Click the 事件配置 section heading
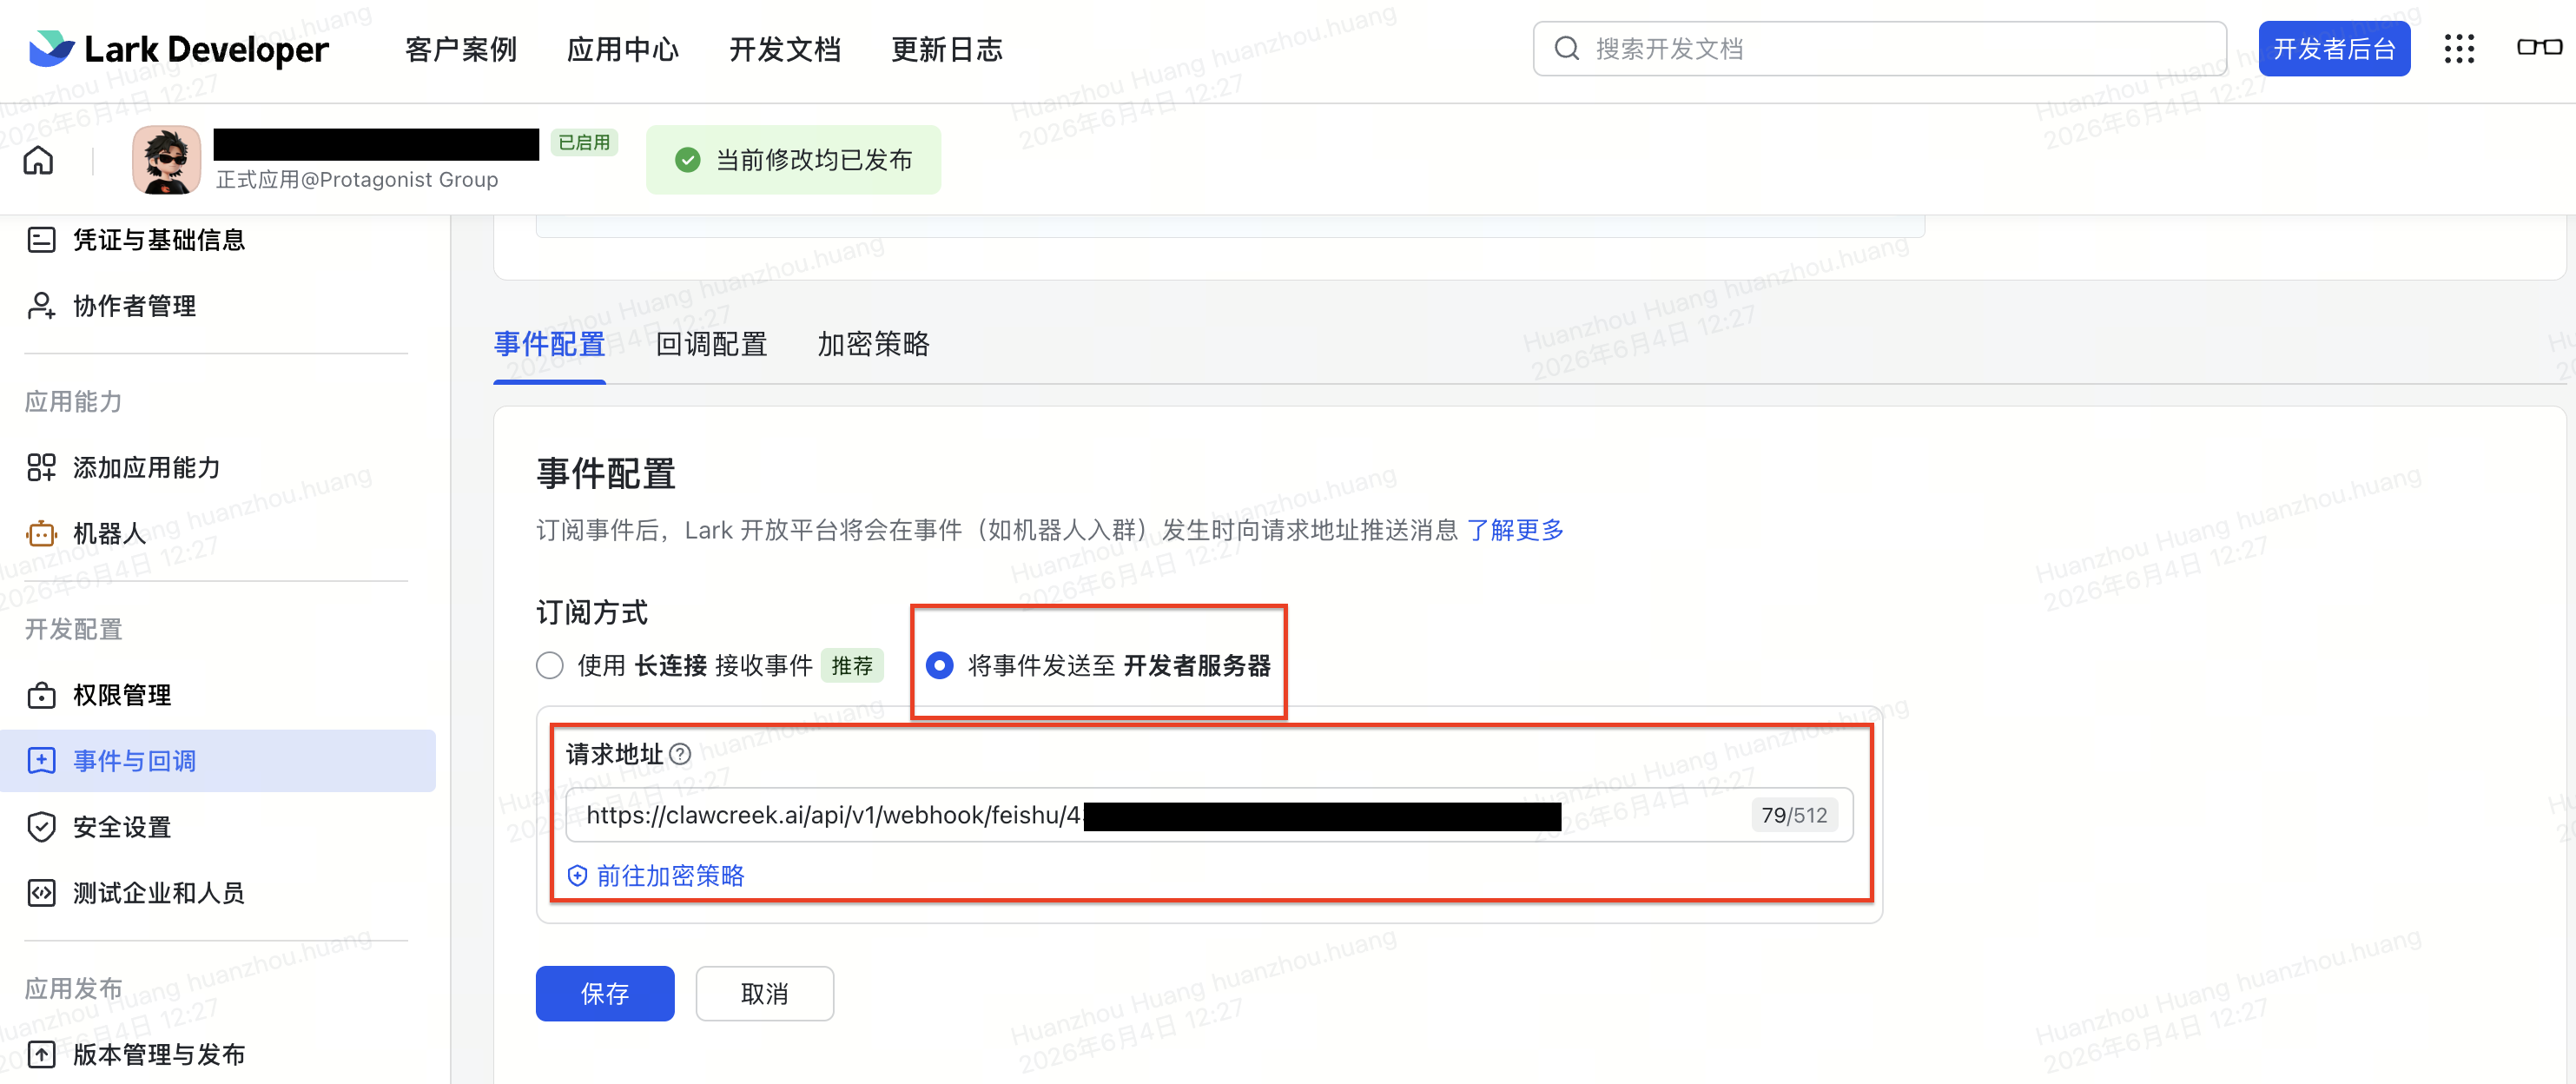Viewport: 2576px width, 1084px height. pyautogui.click(x=606, y=474)
